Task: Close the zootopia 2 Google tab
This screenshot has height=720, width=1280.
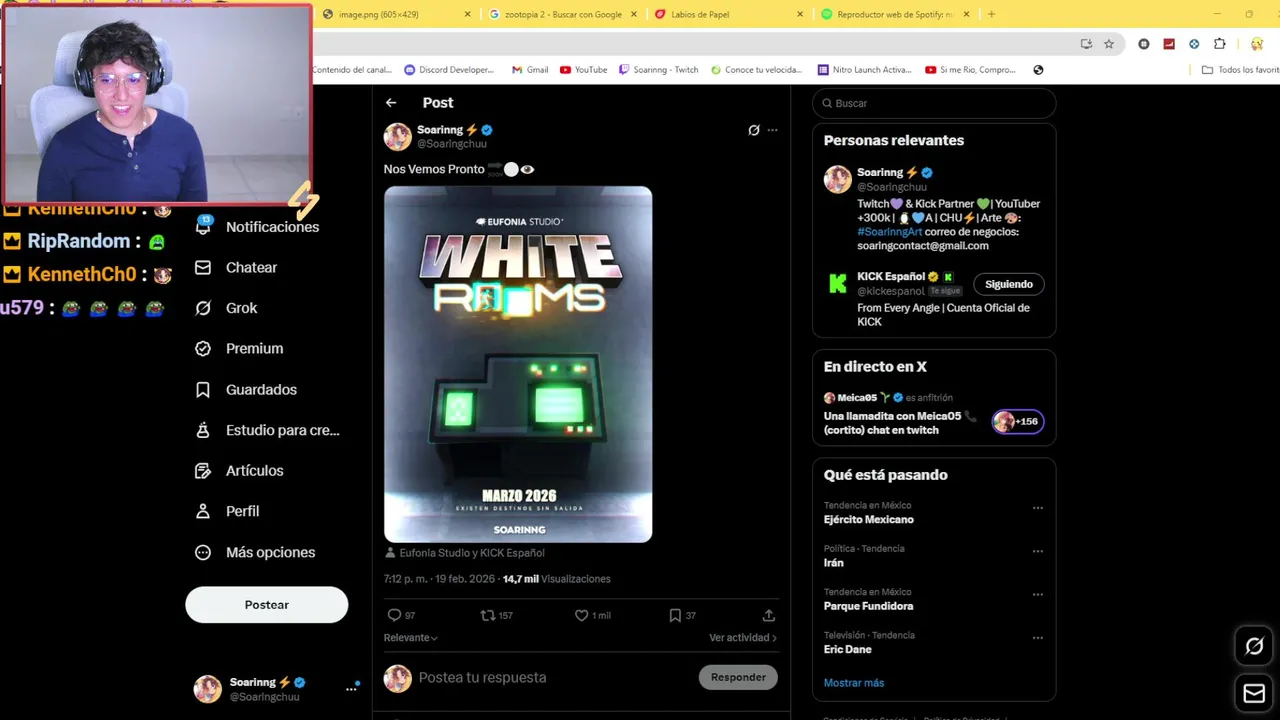Action: tap(634, 14)
